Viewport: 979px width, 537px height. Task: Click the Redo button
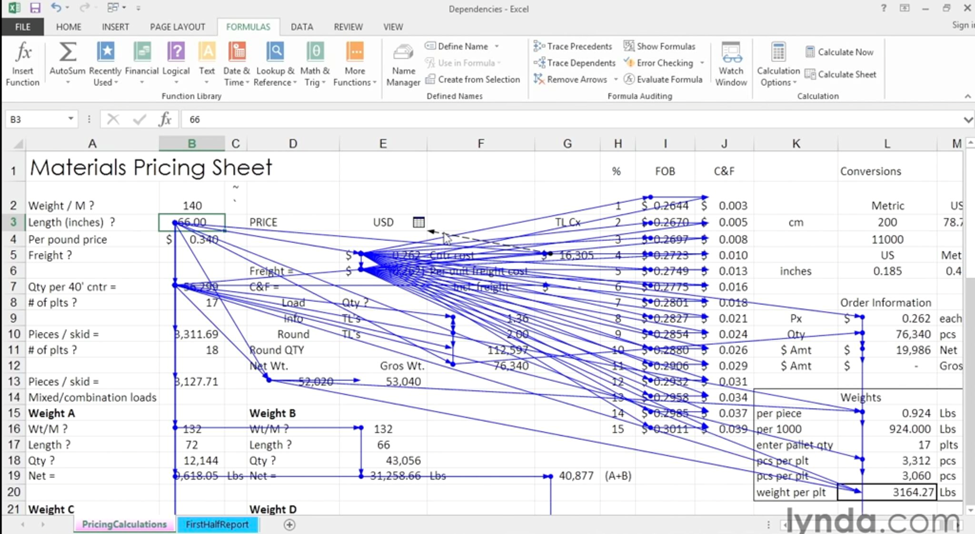click(86, 8)
